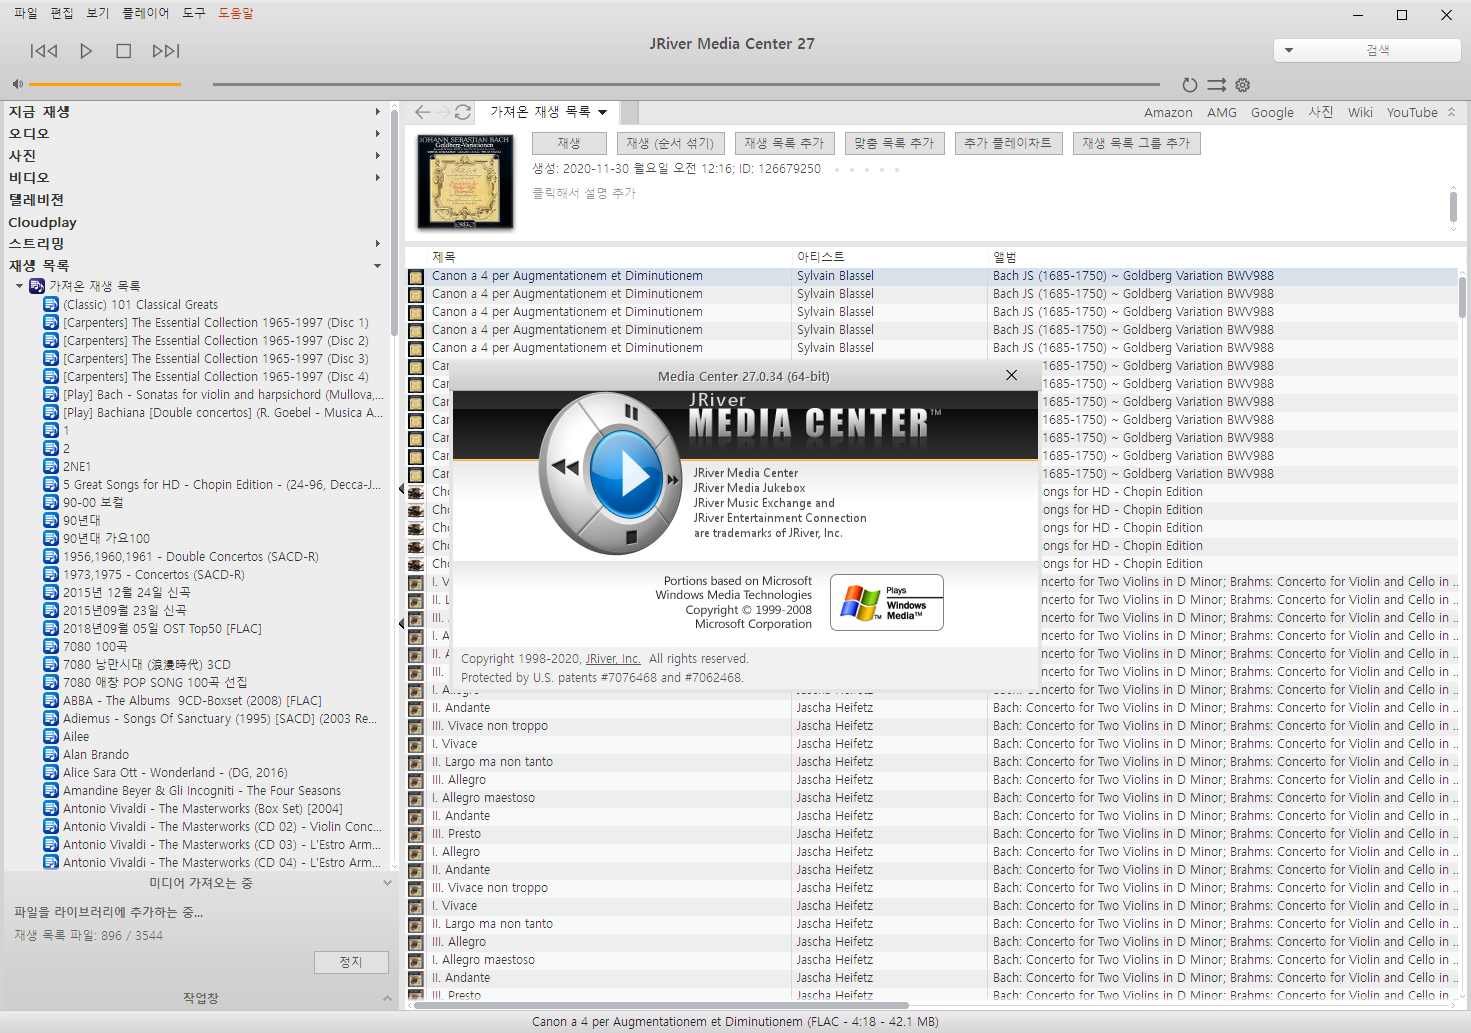Expand the 사진 sidebar section arrow
Image resolution: width=1471 pixels, height=1033 pixels.
pyautogui.click(x=377, y=156)
